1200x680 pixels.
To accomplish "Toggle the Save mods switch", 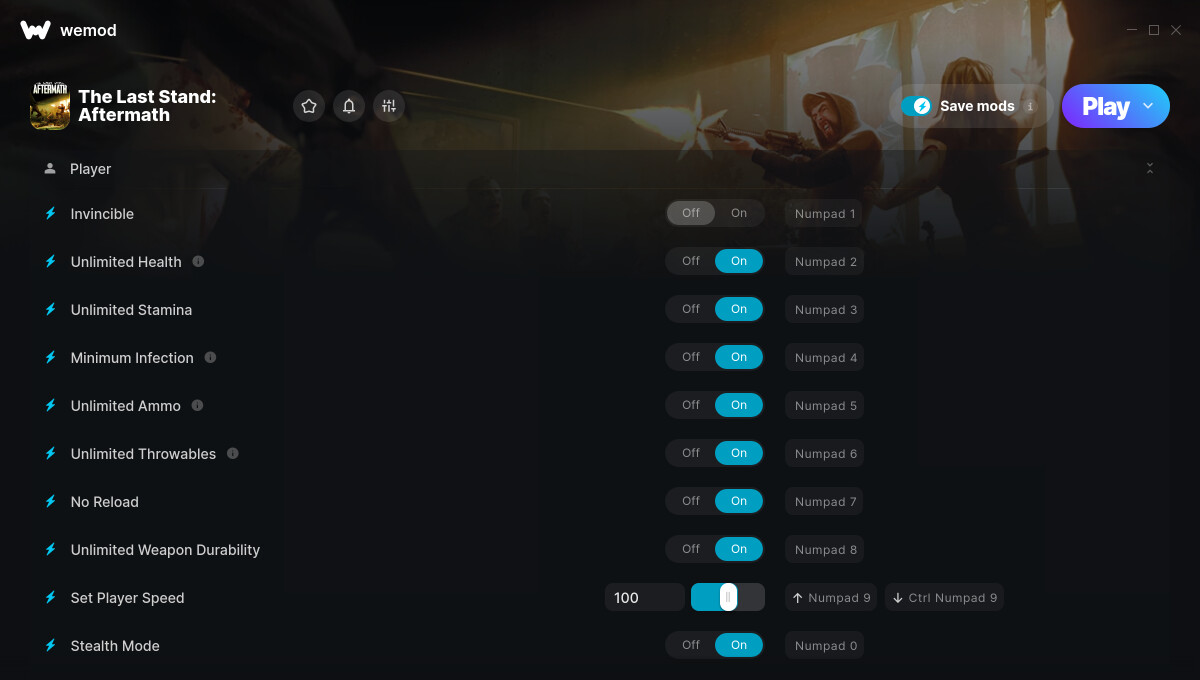I will coord(916,106).
